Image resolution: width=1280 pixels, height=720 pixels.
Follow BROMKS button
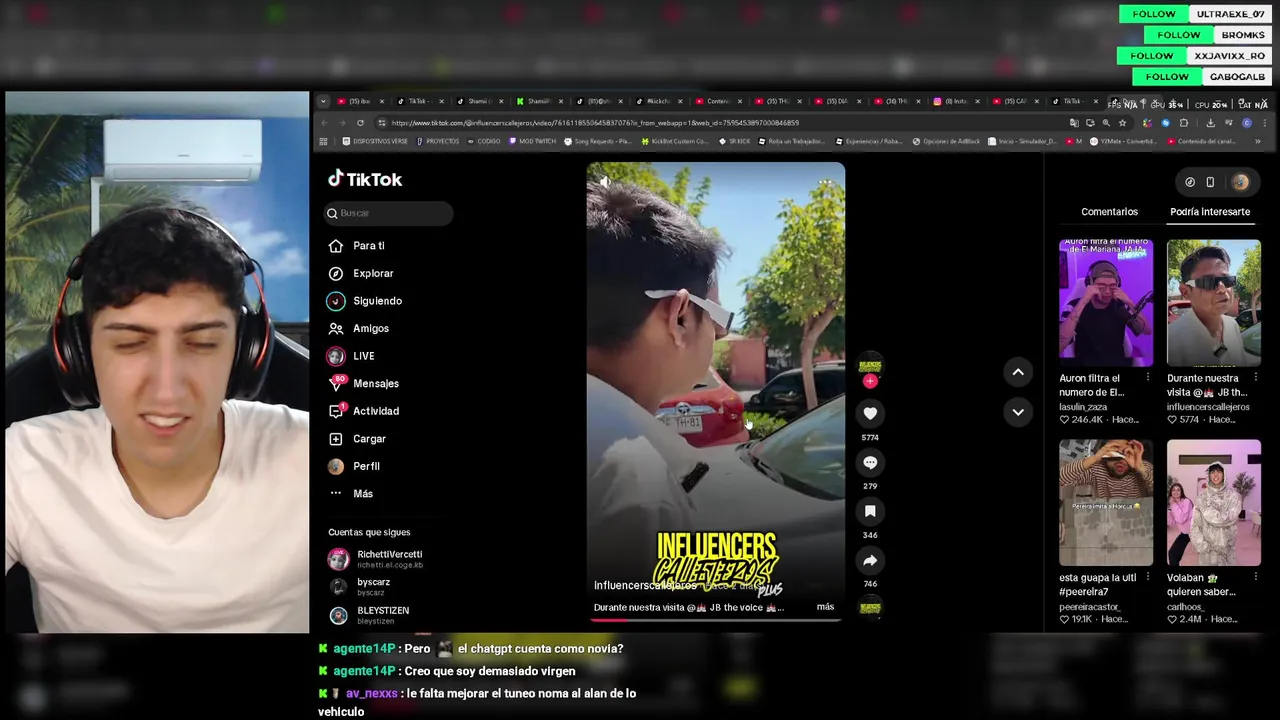pos(1179,35)
